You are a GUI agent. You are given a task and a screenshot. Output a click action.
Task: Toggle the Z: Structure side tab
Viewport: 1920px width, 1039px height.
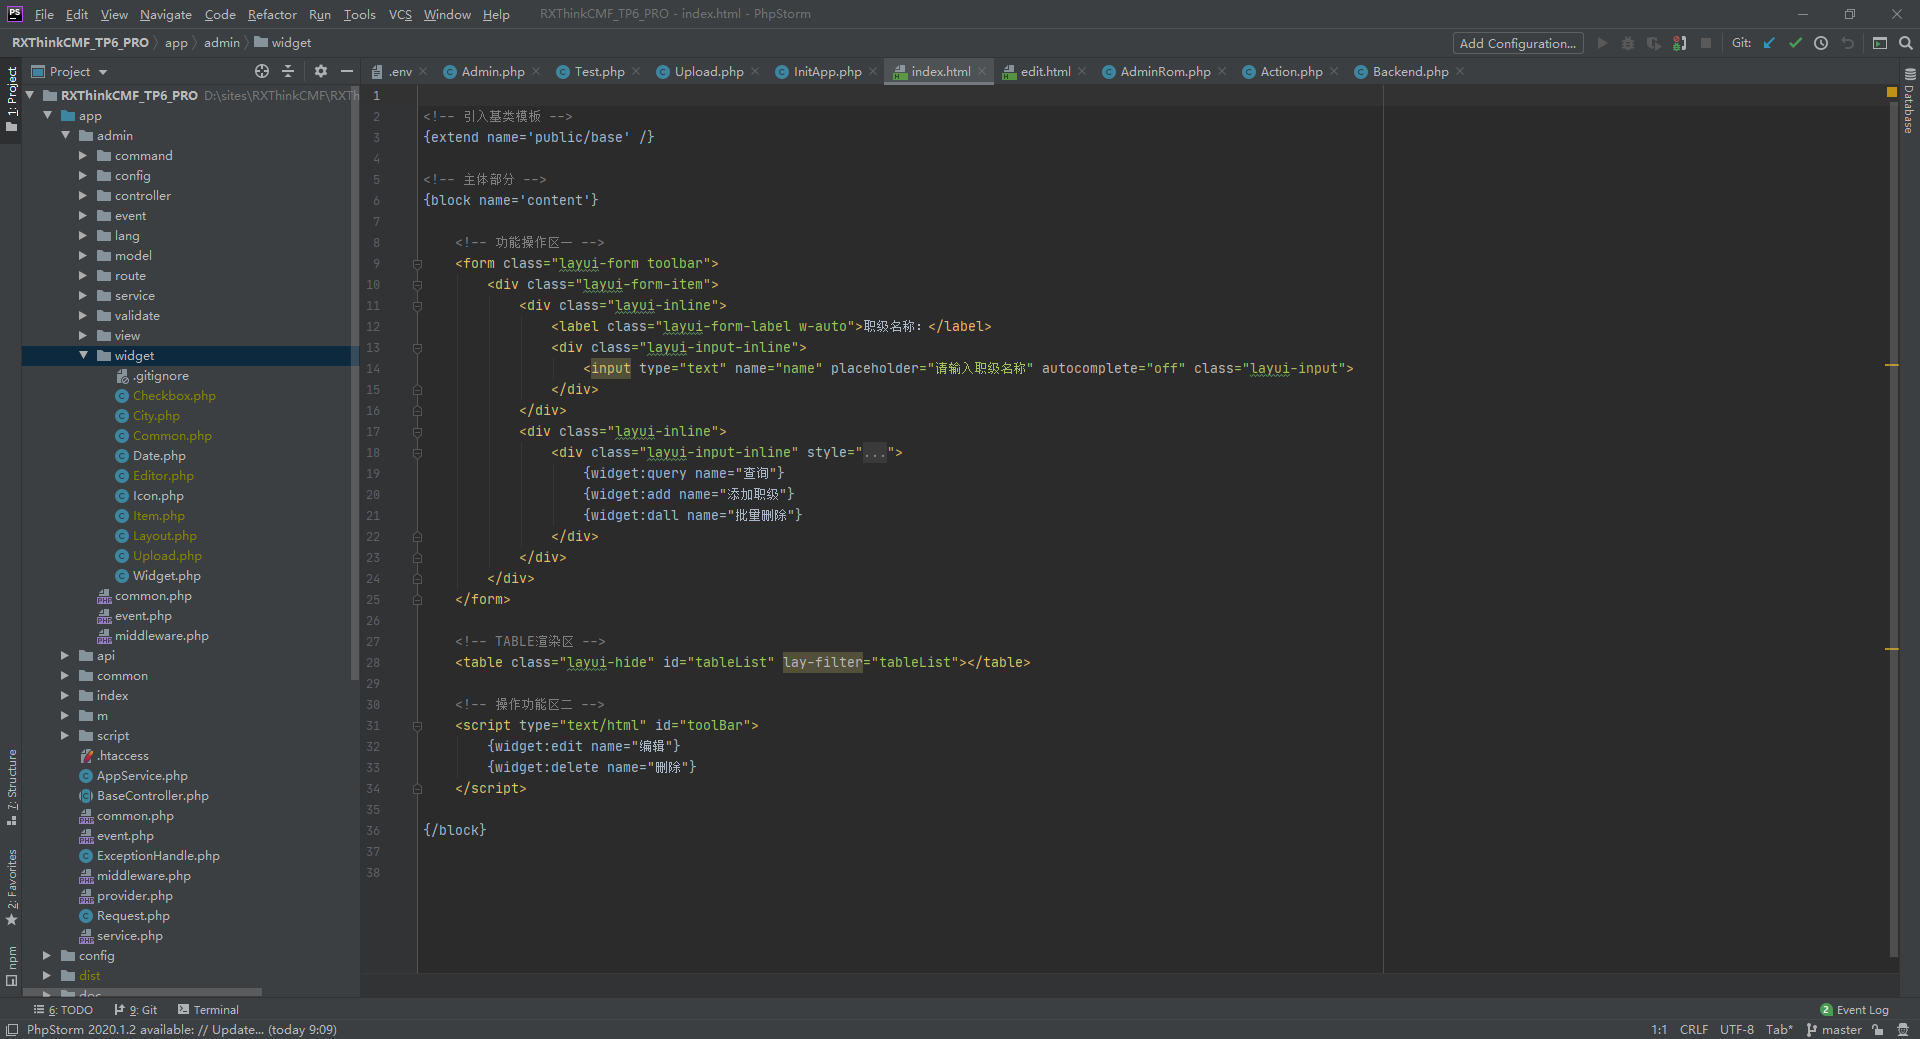click(11, 787)
